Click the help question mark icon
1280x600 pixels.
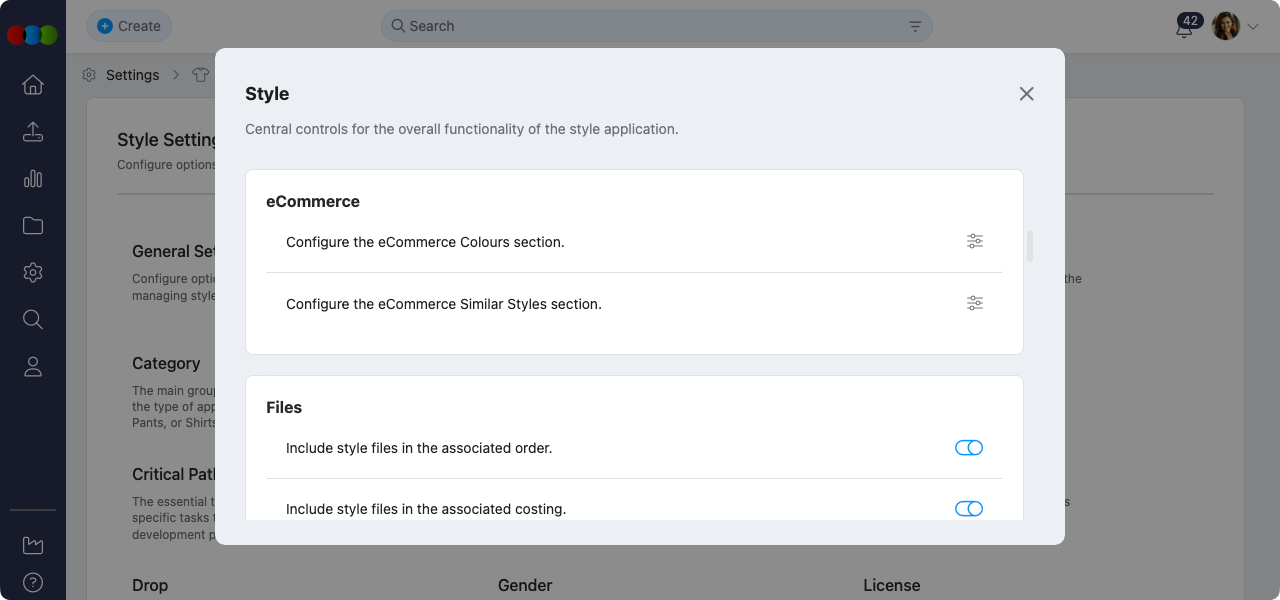[33, 582]
